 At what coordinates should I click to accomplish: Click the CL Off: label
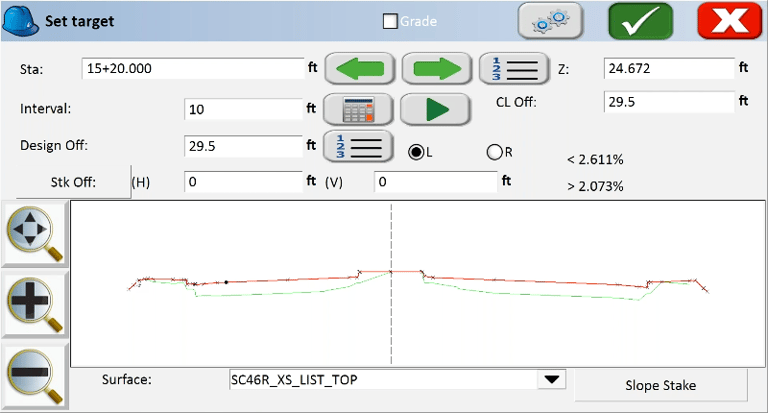(516, 102)
